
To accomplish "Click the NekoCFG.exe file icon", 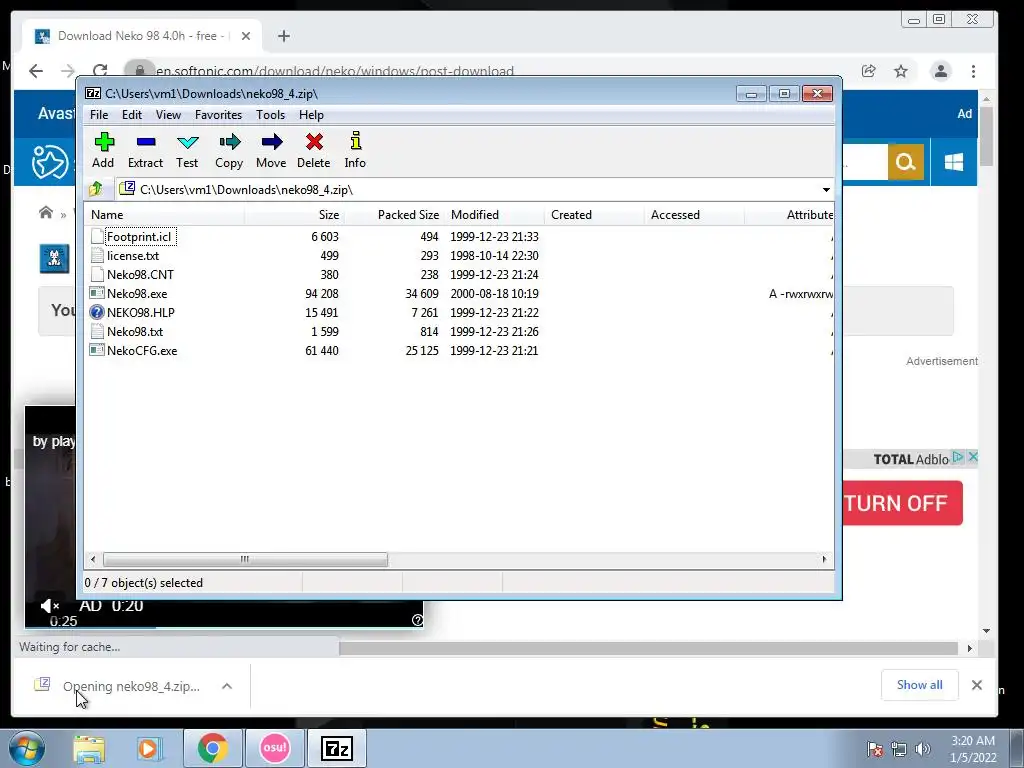I will point(97,350).
